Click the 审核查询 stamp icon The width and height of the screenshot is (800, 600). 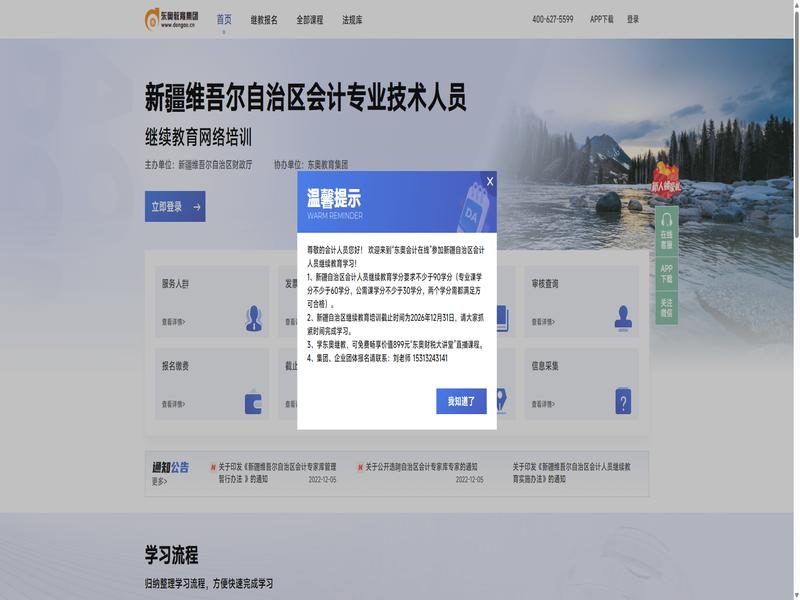623,318
